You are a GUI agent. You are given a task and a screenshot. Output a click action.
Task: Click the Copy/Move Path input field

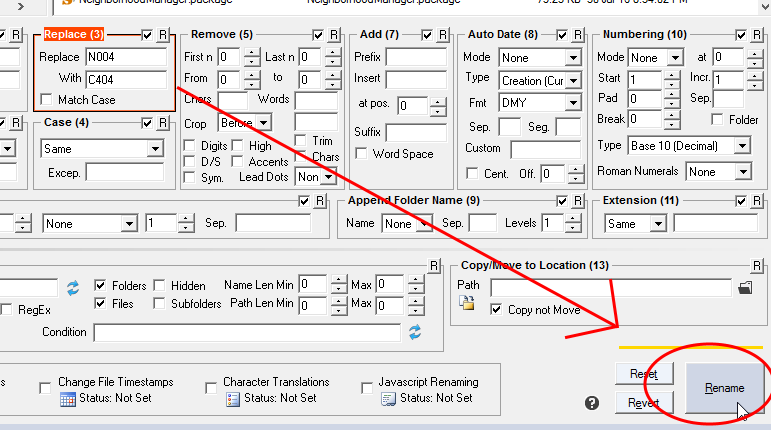point(611,287)
